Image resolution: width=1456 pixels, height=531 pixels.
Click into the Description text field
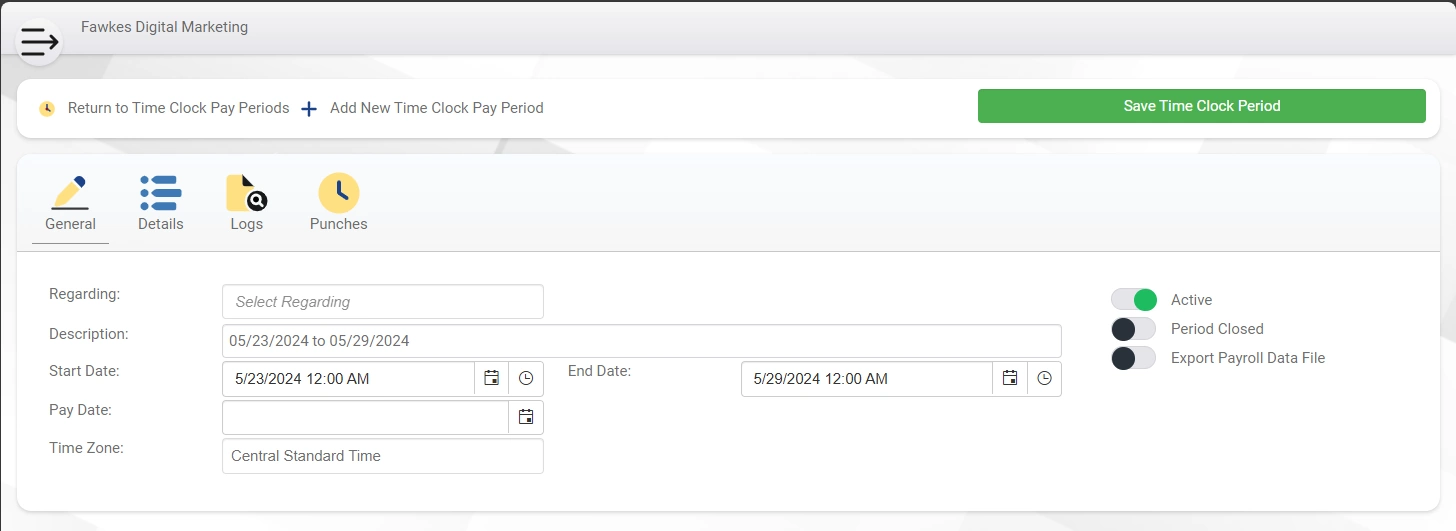pyautogui.click(x=642, y=341)
